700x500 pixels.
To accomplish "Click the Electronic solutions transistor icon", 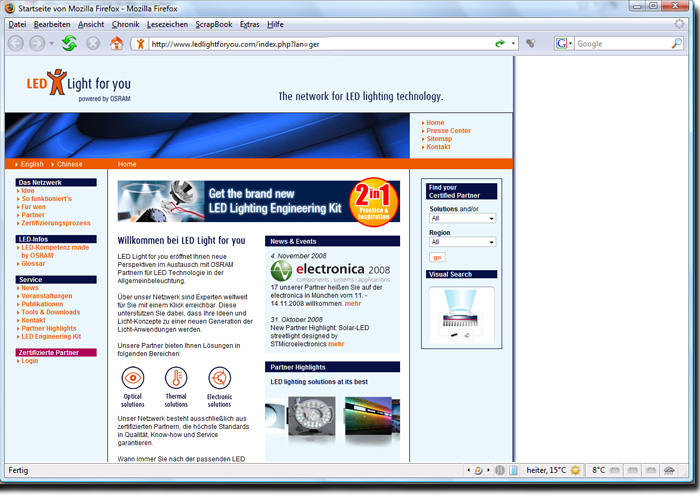I will tap(219, 378).
